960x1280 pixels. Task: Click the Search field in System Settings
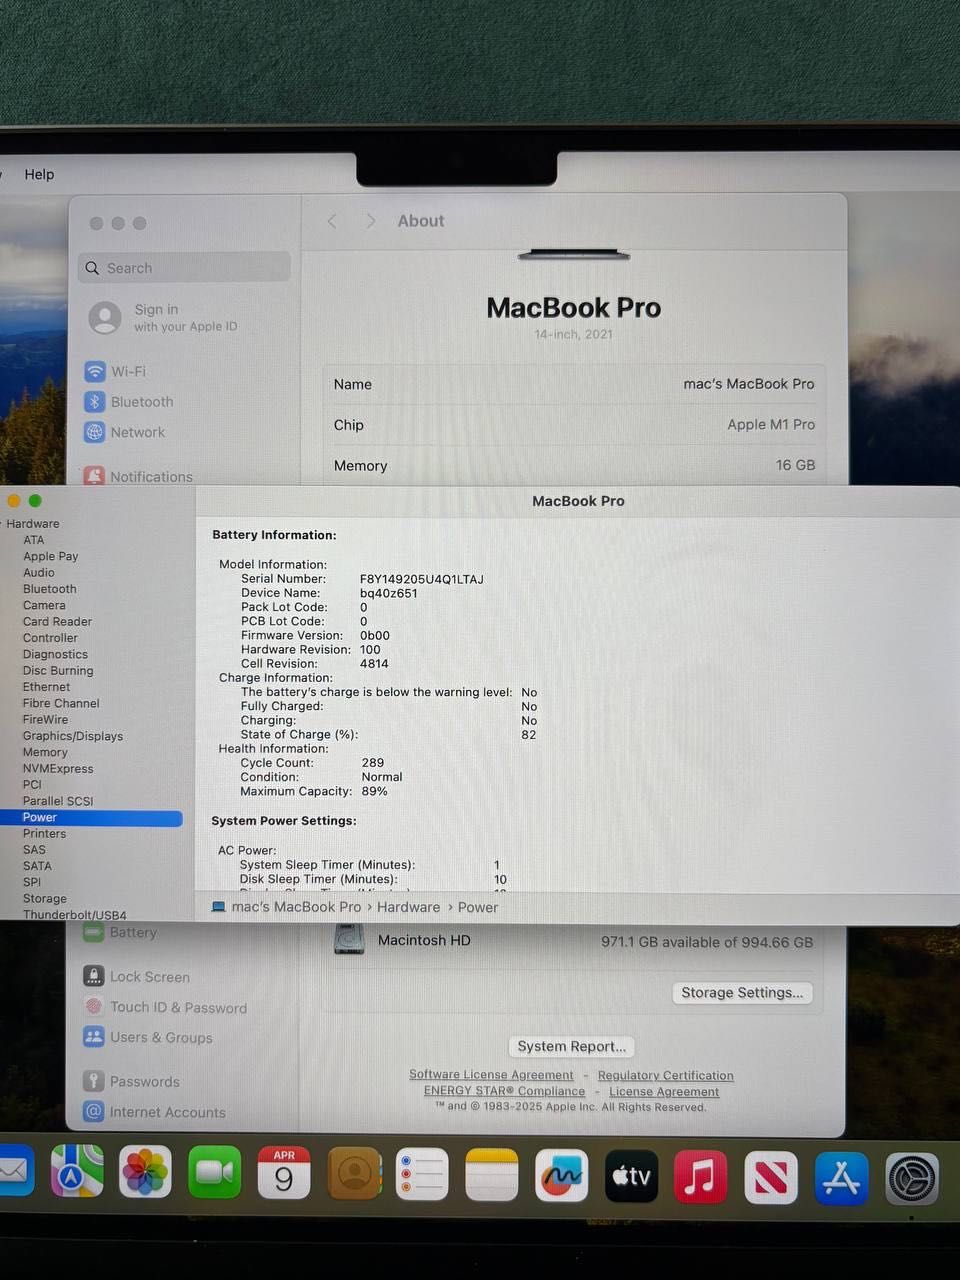coord(184,268)
